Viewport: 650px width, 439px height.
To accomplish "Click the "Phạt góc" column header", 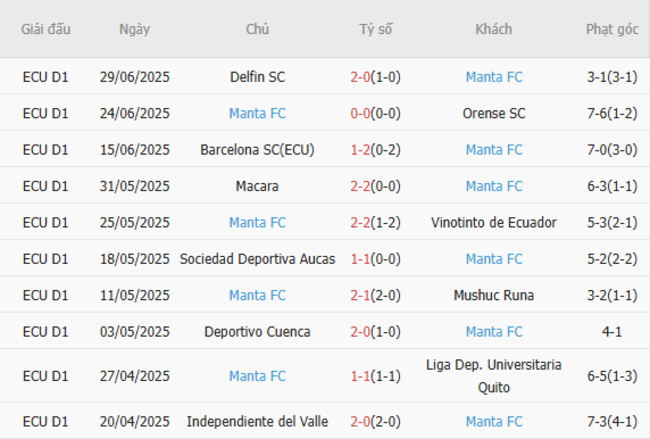I will 612,29.
